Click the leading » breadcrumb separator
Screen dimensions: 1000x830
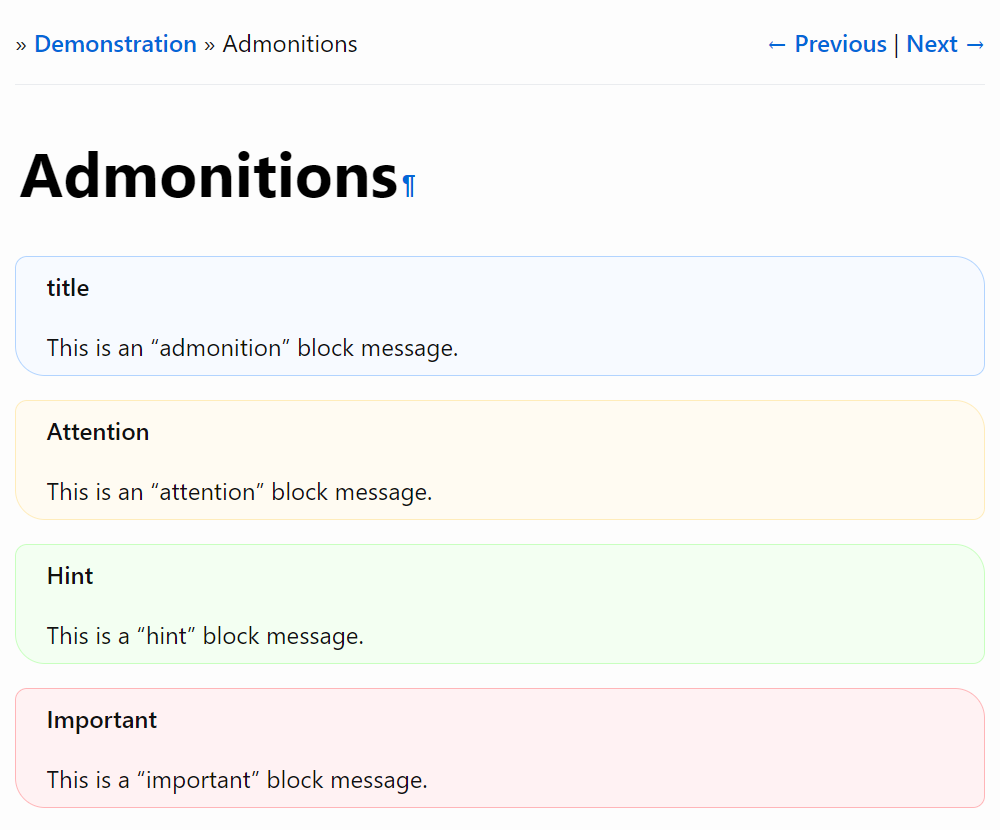coord(21,45)
